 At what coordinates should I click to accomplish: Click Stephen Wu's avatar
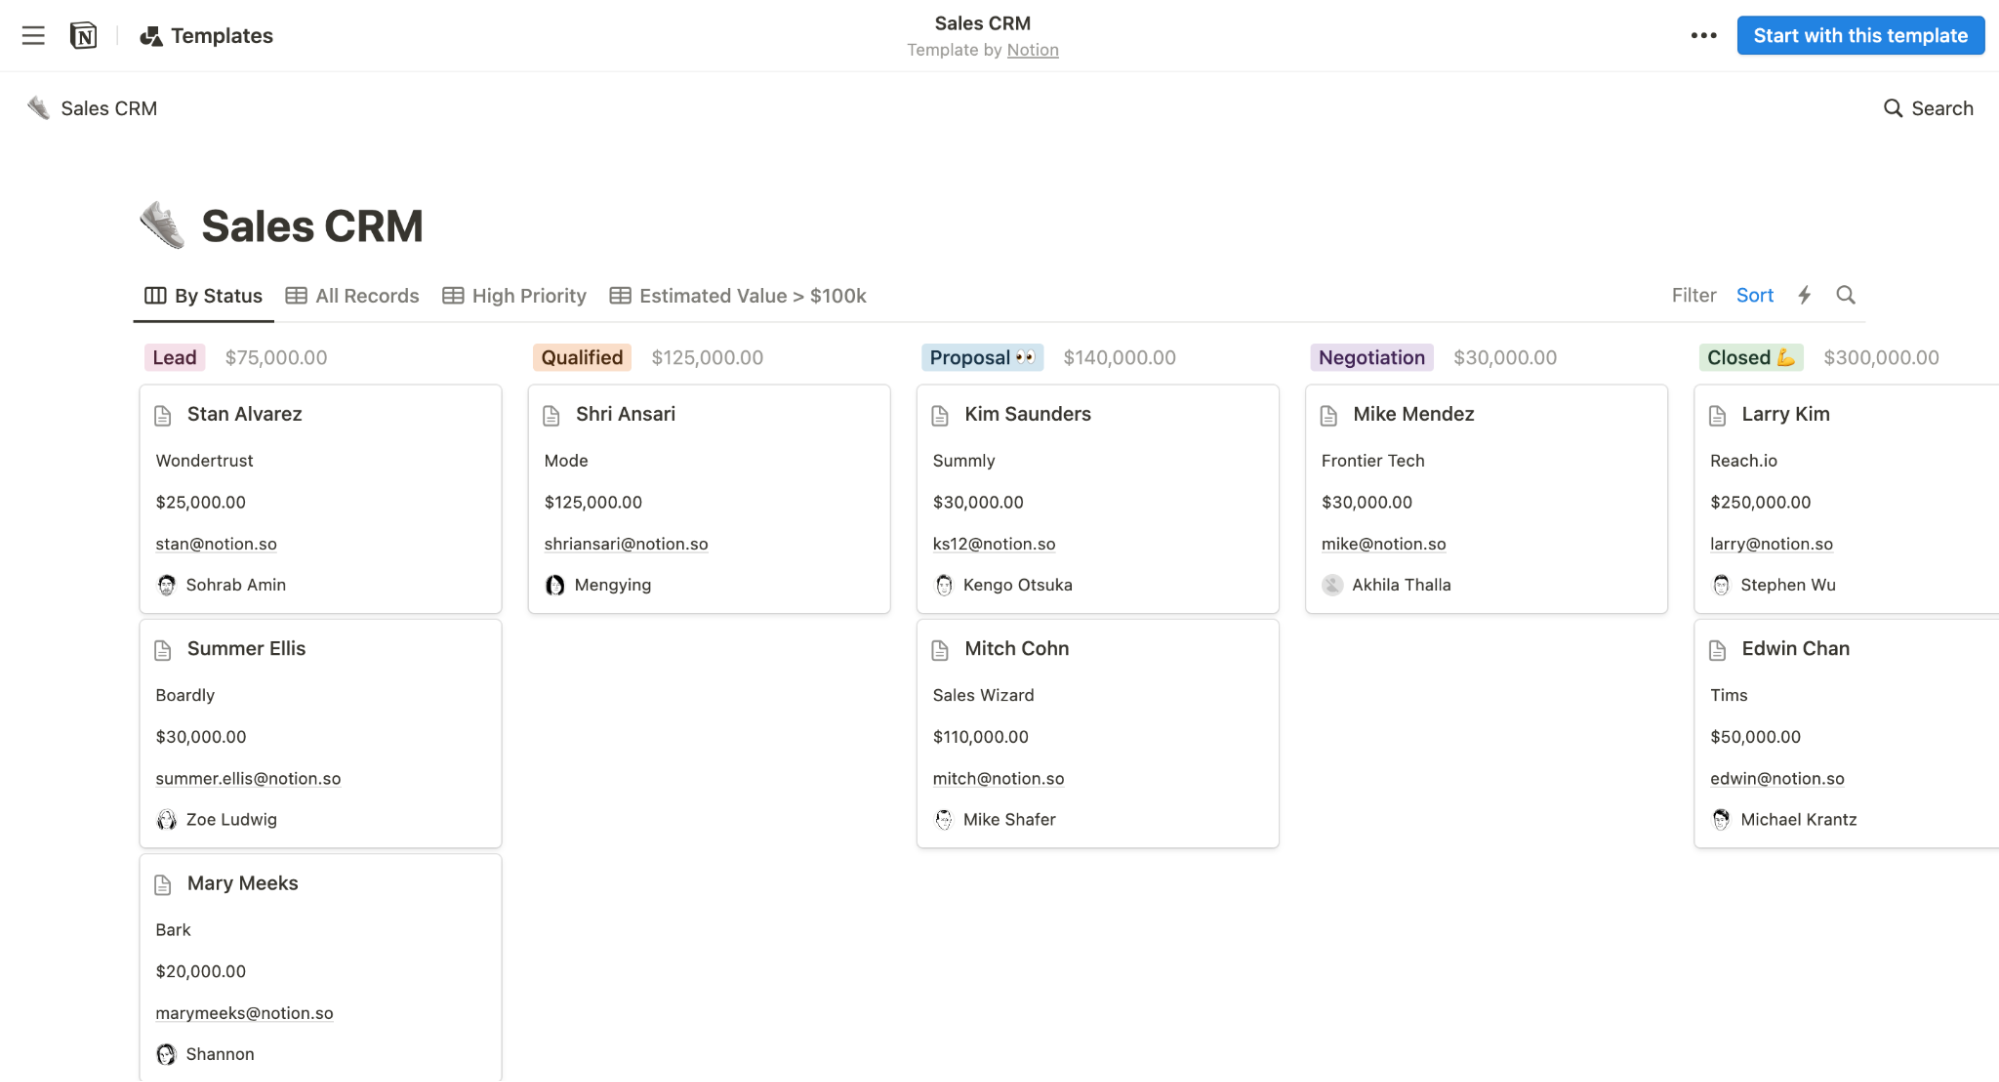(x=1721, y=585)
